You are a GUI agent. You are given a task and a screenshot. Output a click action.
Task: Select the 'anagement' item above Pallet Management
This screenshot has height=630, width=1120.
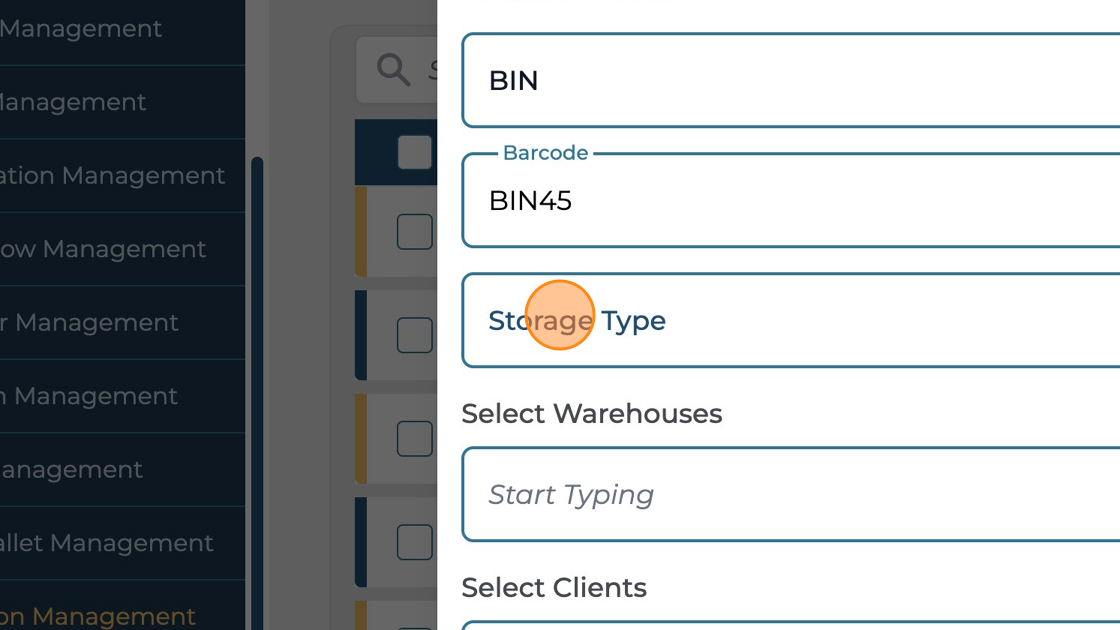tap(71, 470)
